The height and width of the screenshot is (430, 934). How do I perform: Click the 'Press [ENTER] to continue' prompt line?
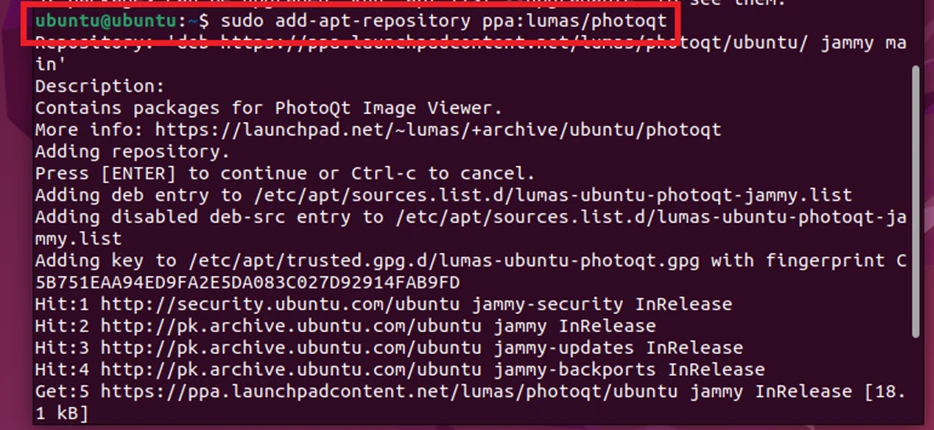(284, 174)
